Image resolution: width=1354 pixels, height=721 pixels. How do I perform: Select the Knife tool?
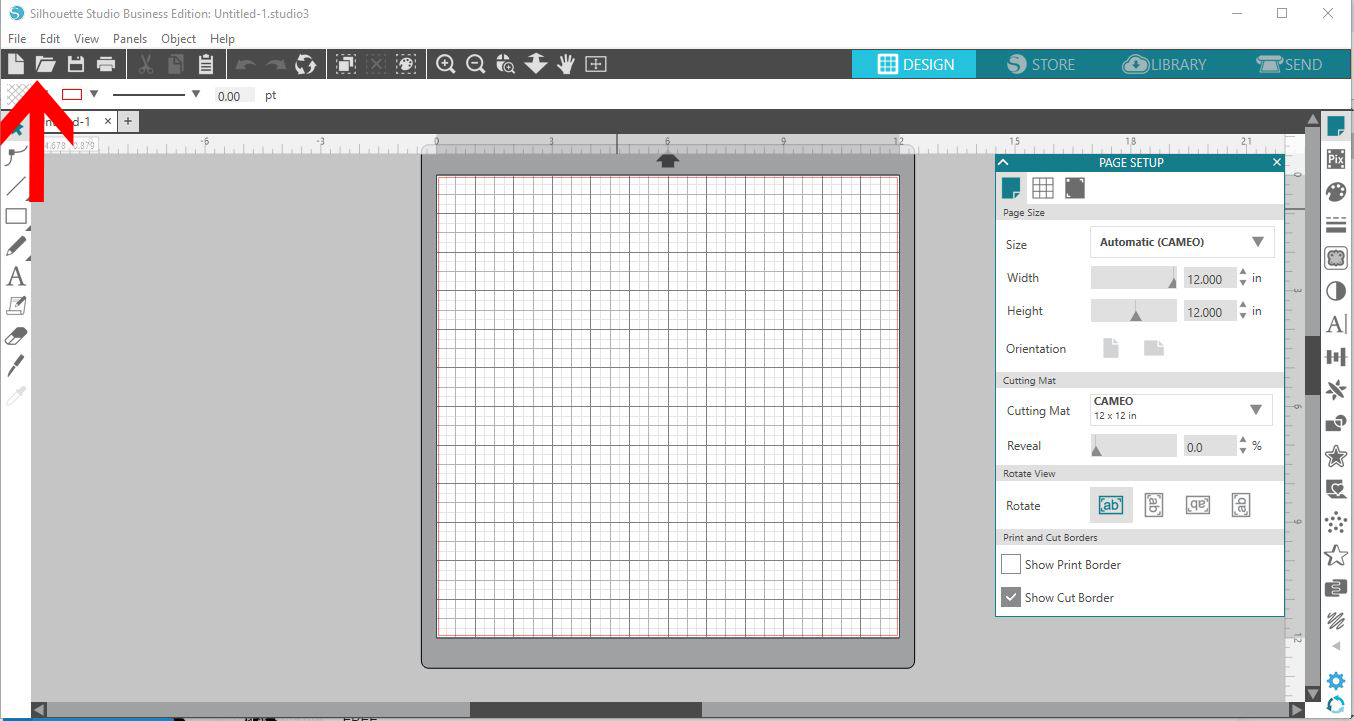click(x=16, y=366)
